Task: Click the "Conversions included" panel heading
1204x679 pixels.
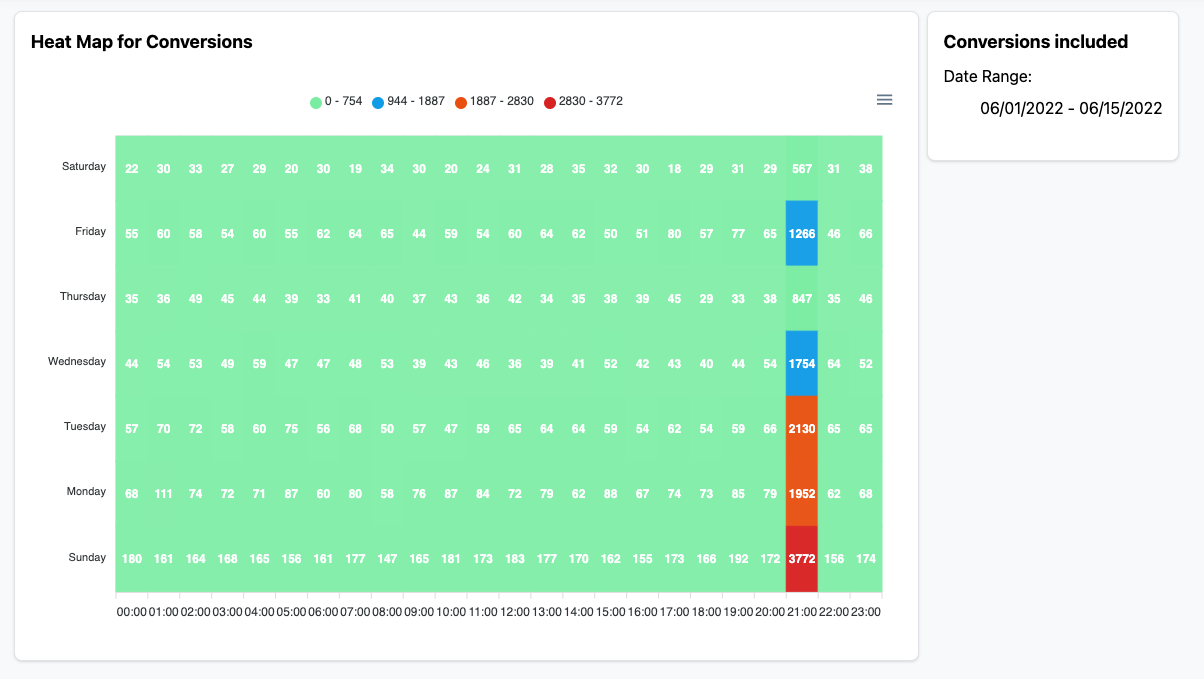Action: 1035,41
